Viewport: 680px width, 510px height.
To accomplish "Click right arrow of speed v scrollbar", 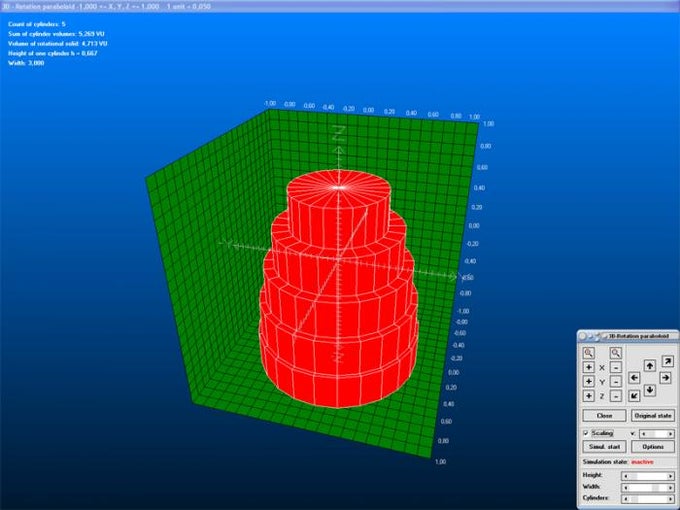I will click(670, 433).
